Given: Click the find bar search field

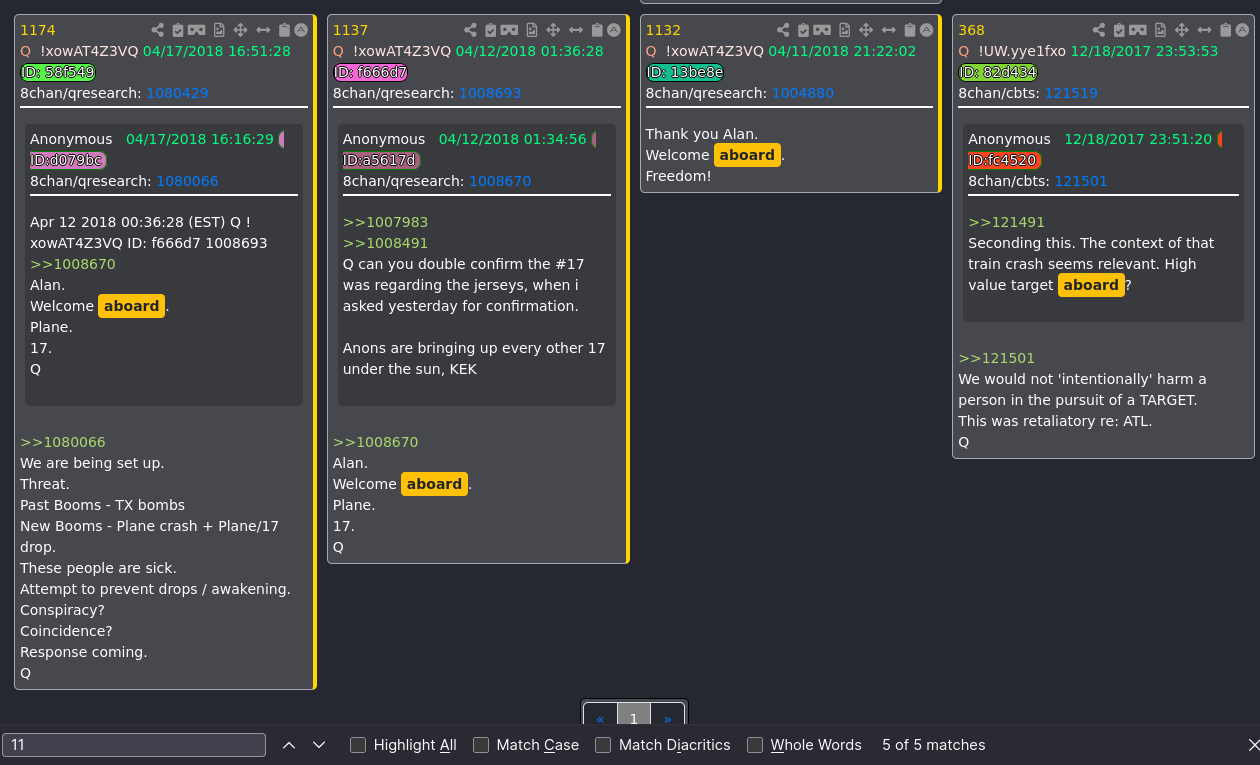Looking at the screenshot, I should coord(134,745).
